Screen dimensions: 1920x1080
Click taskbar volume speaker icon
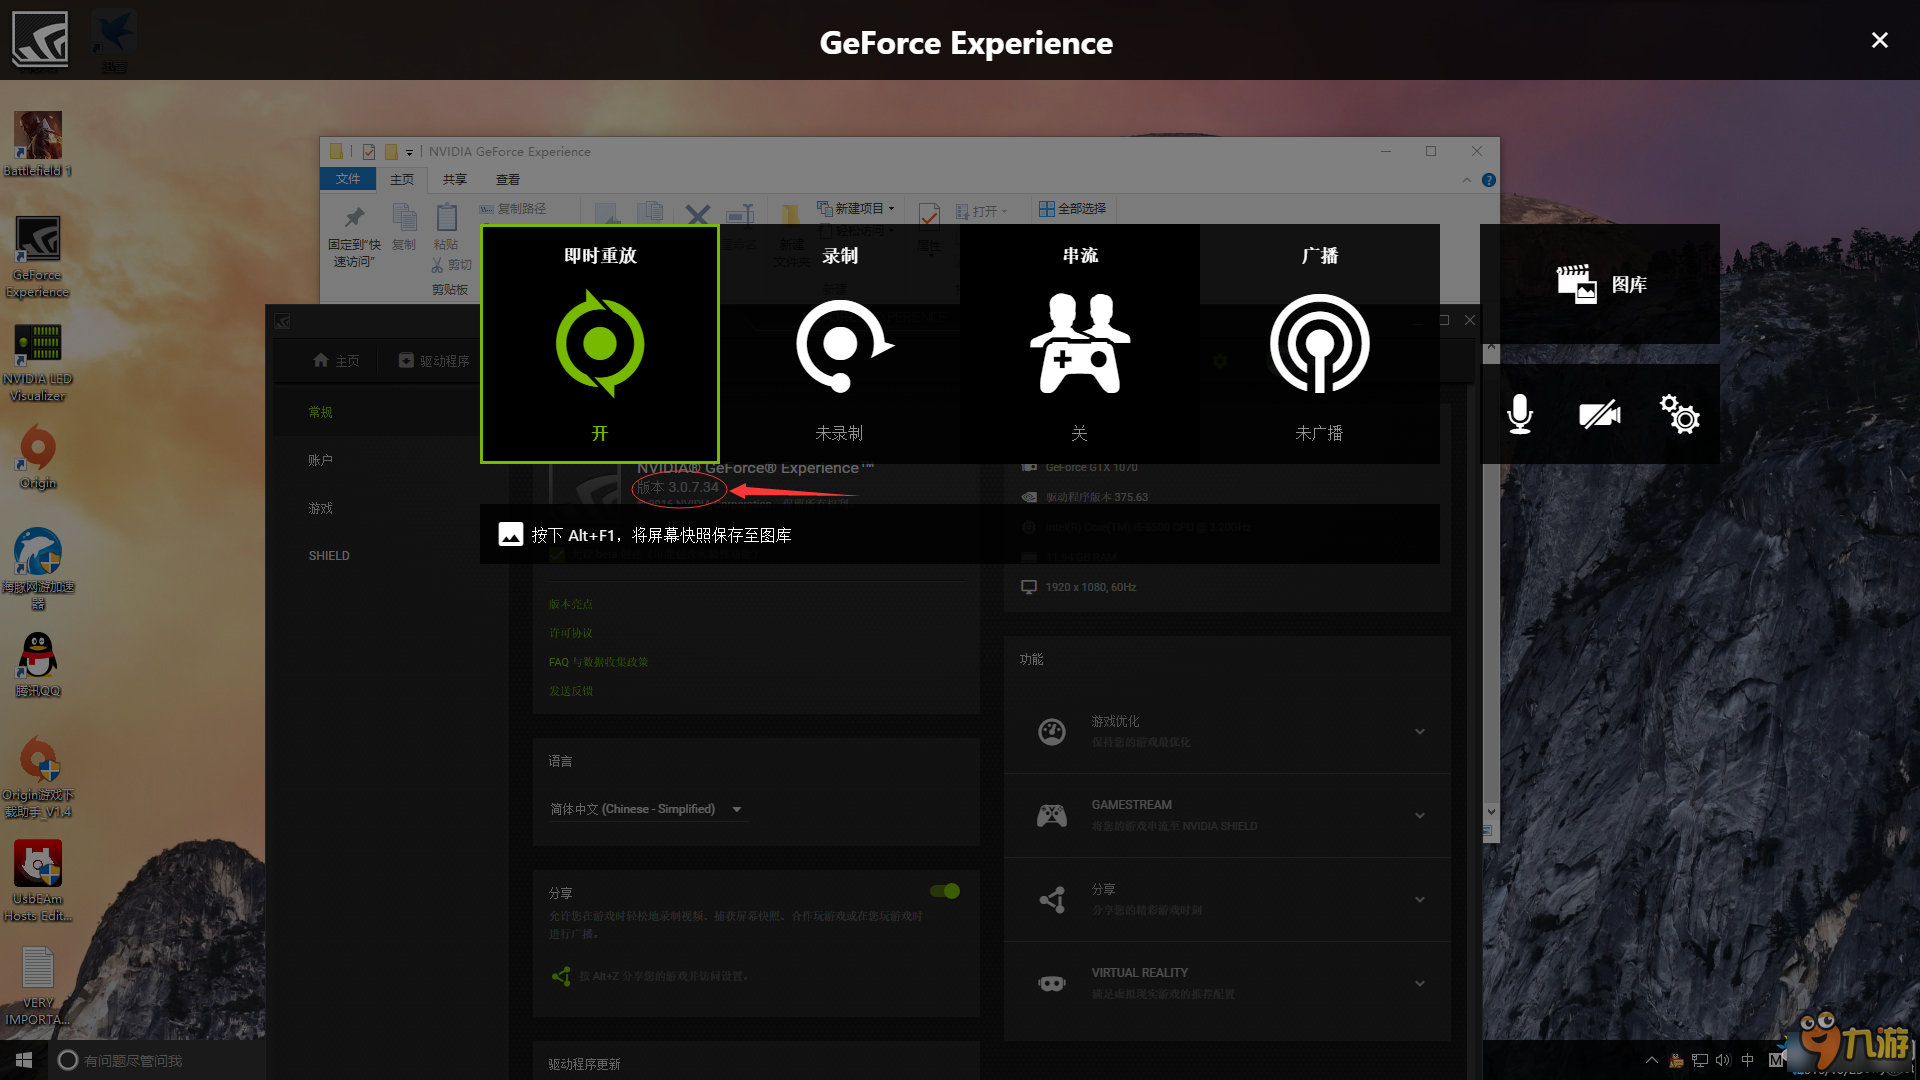pos(1723,1060)
